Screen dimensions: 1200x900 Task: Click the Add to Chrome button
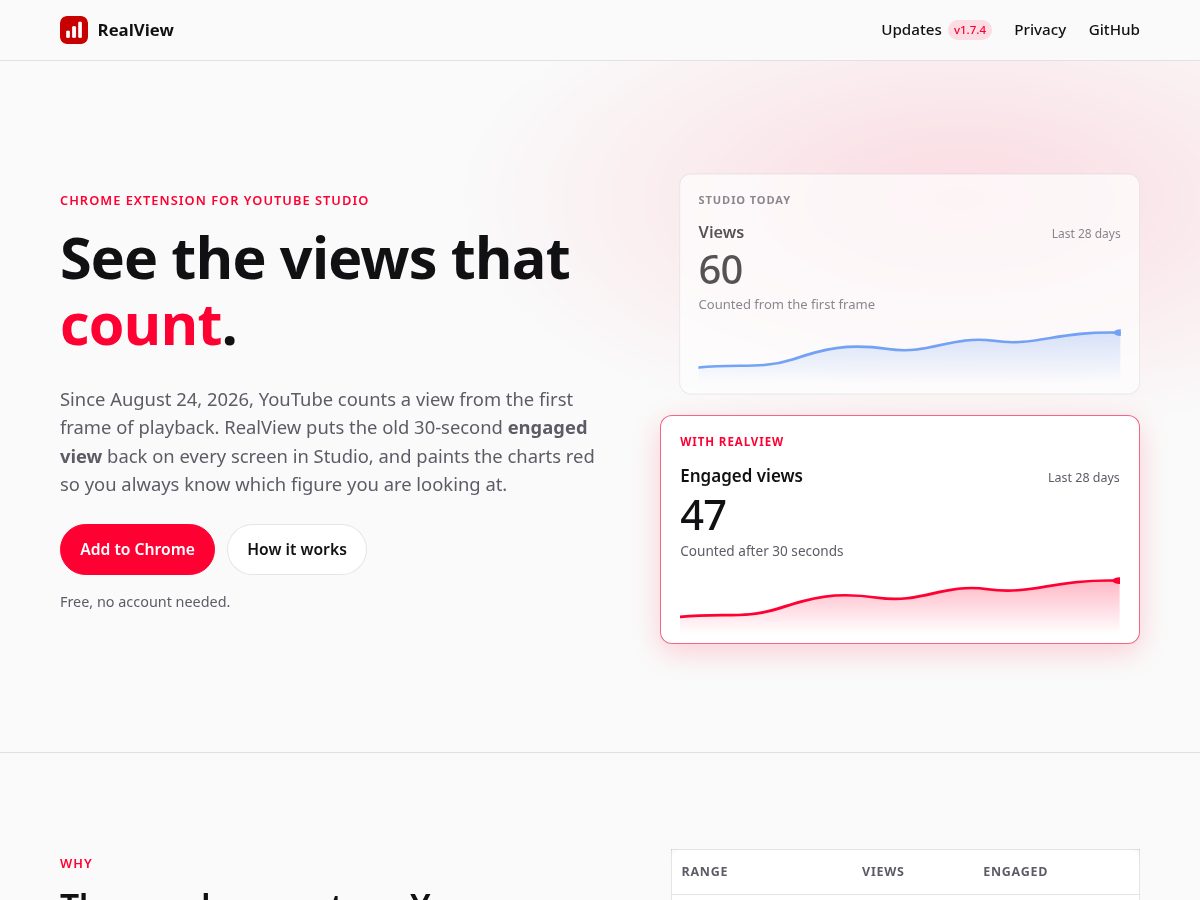pos(137,549)
